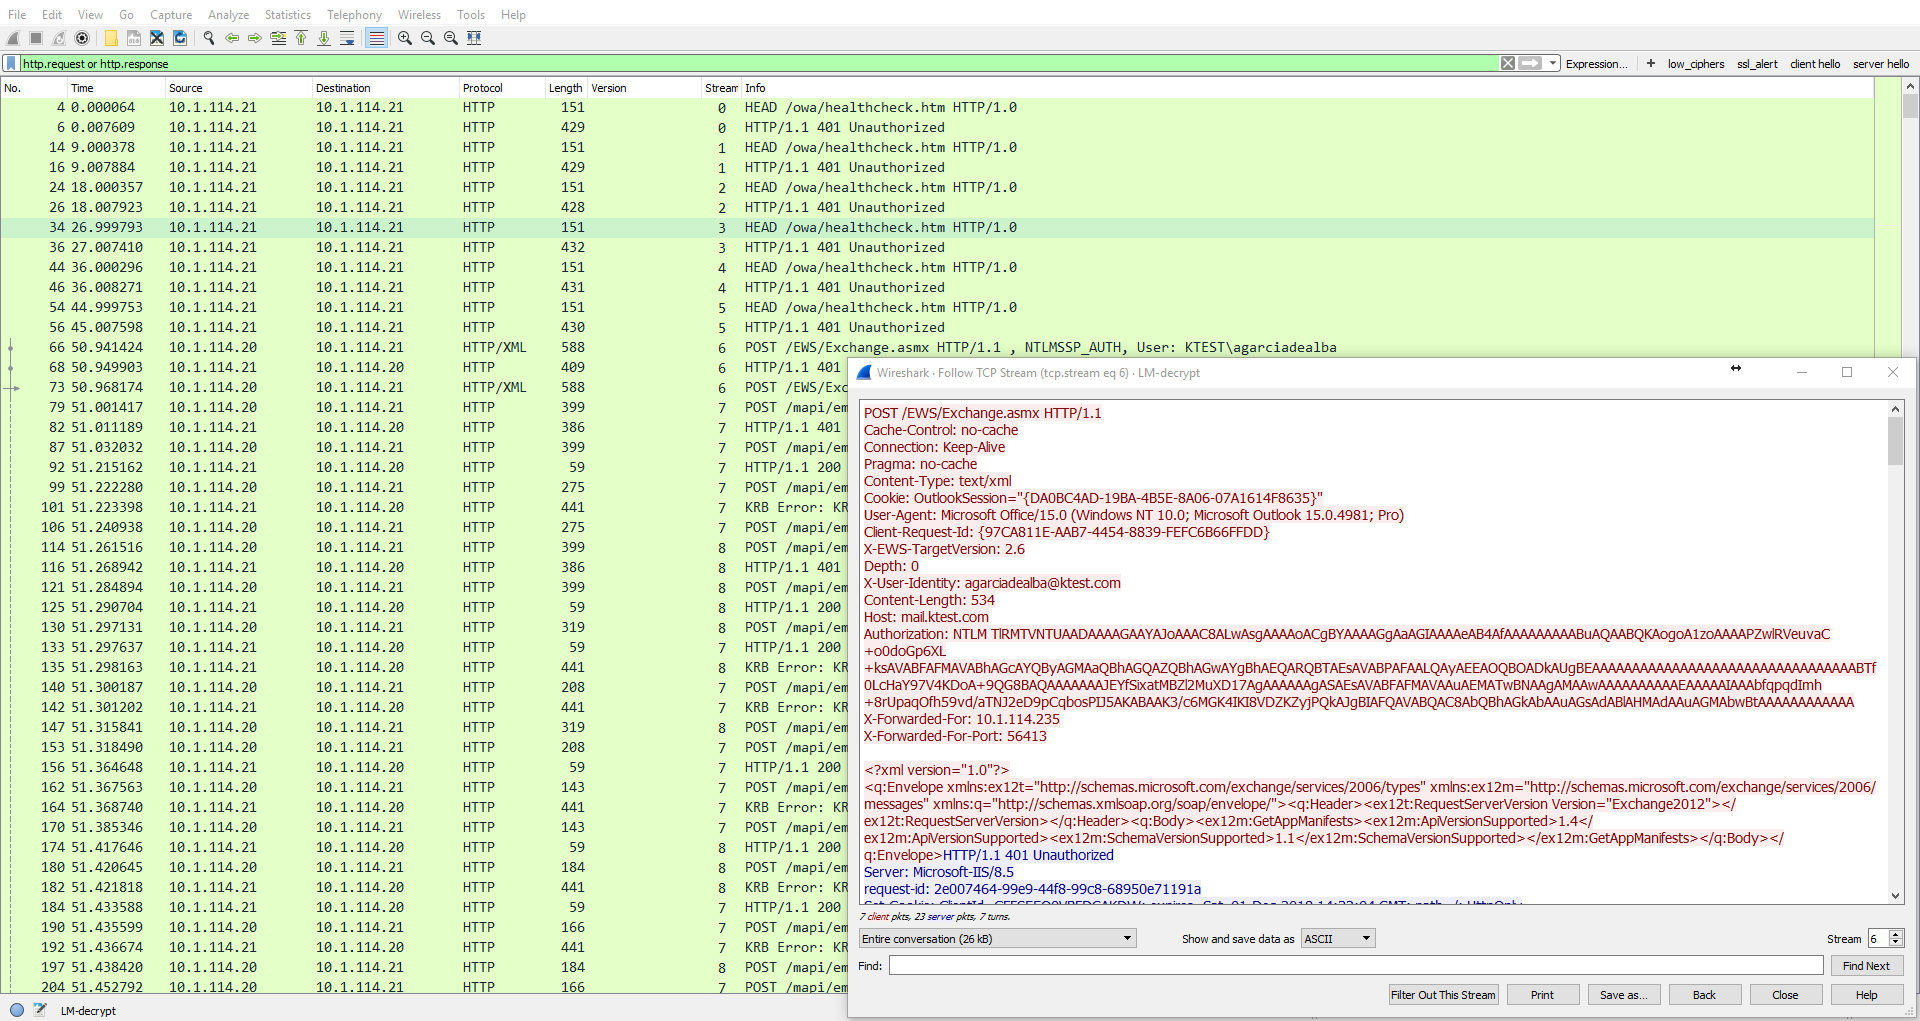Reload the capture file icon
The image size is (1920, 1021).
pos(180,38)
